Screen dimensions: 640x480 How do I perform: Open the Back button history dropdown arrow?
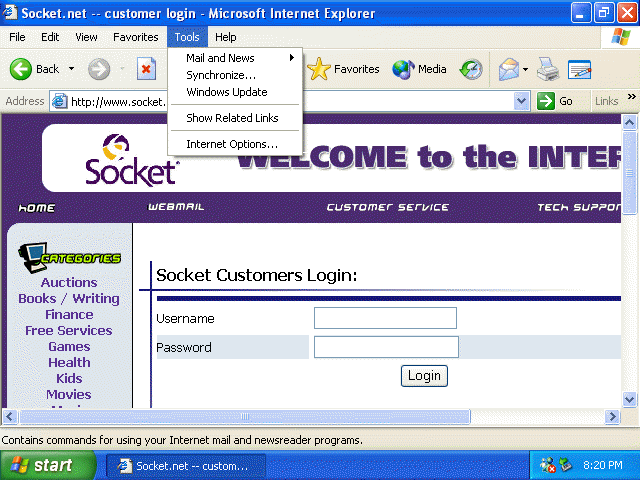(71, 69)
